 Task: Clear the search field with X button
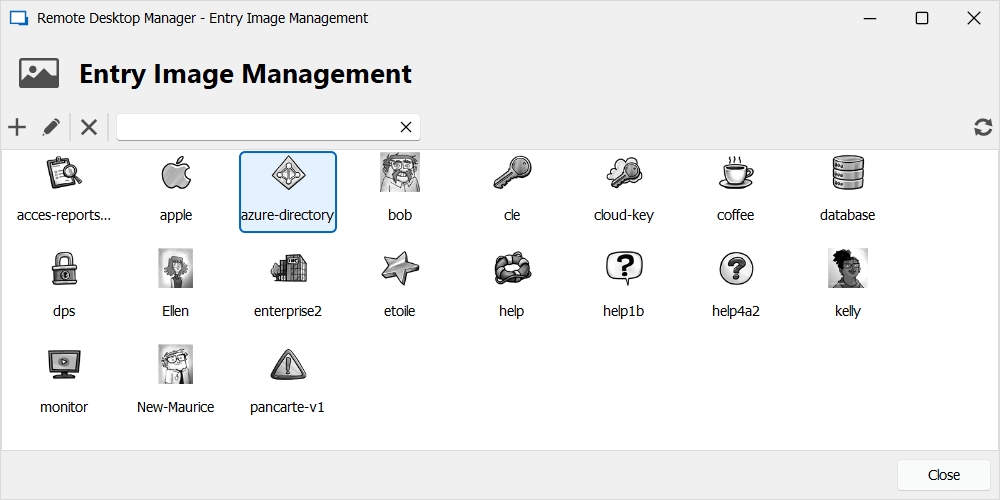pyautogui.click(x=406, y=127)
